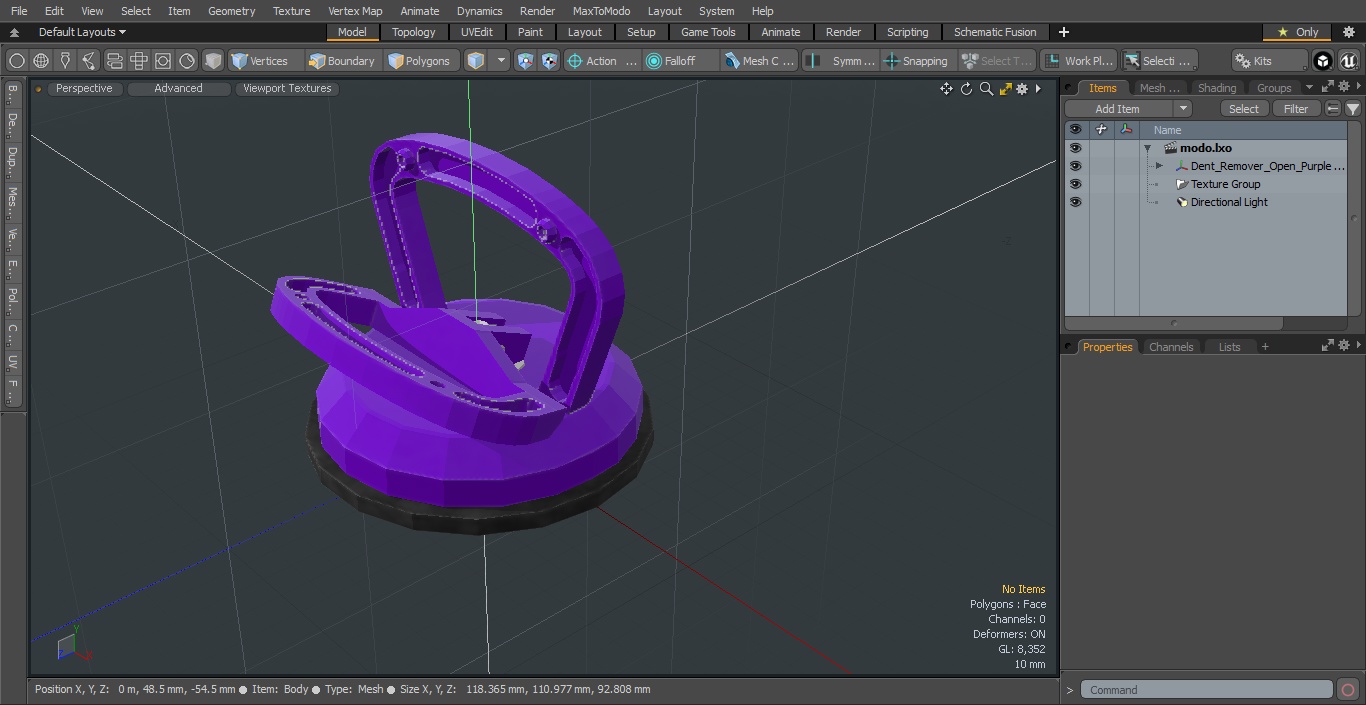
Task: Click the gray cube icon in toolbar
Action: (213, 61)
